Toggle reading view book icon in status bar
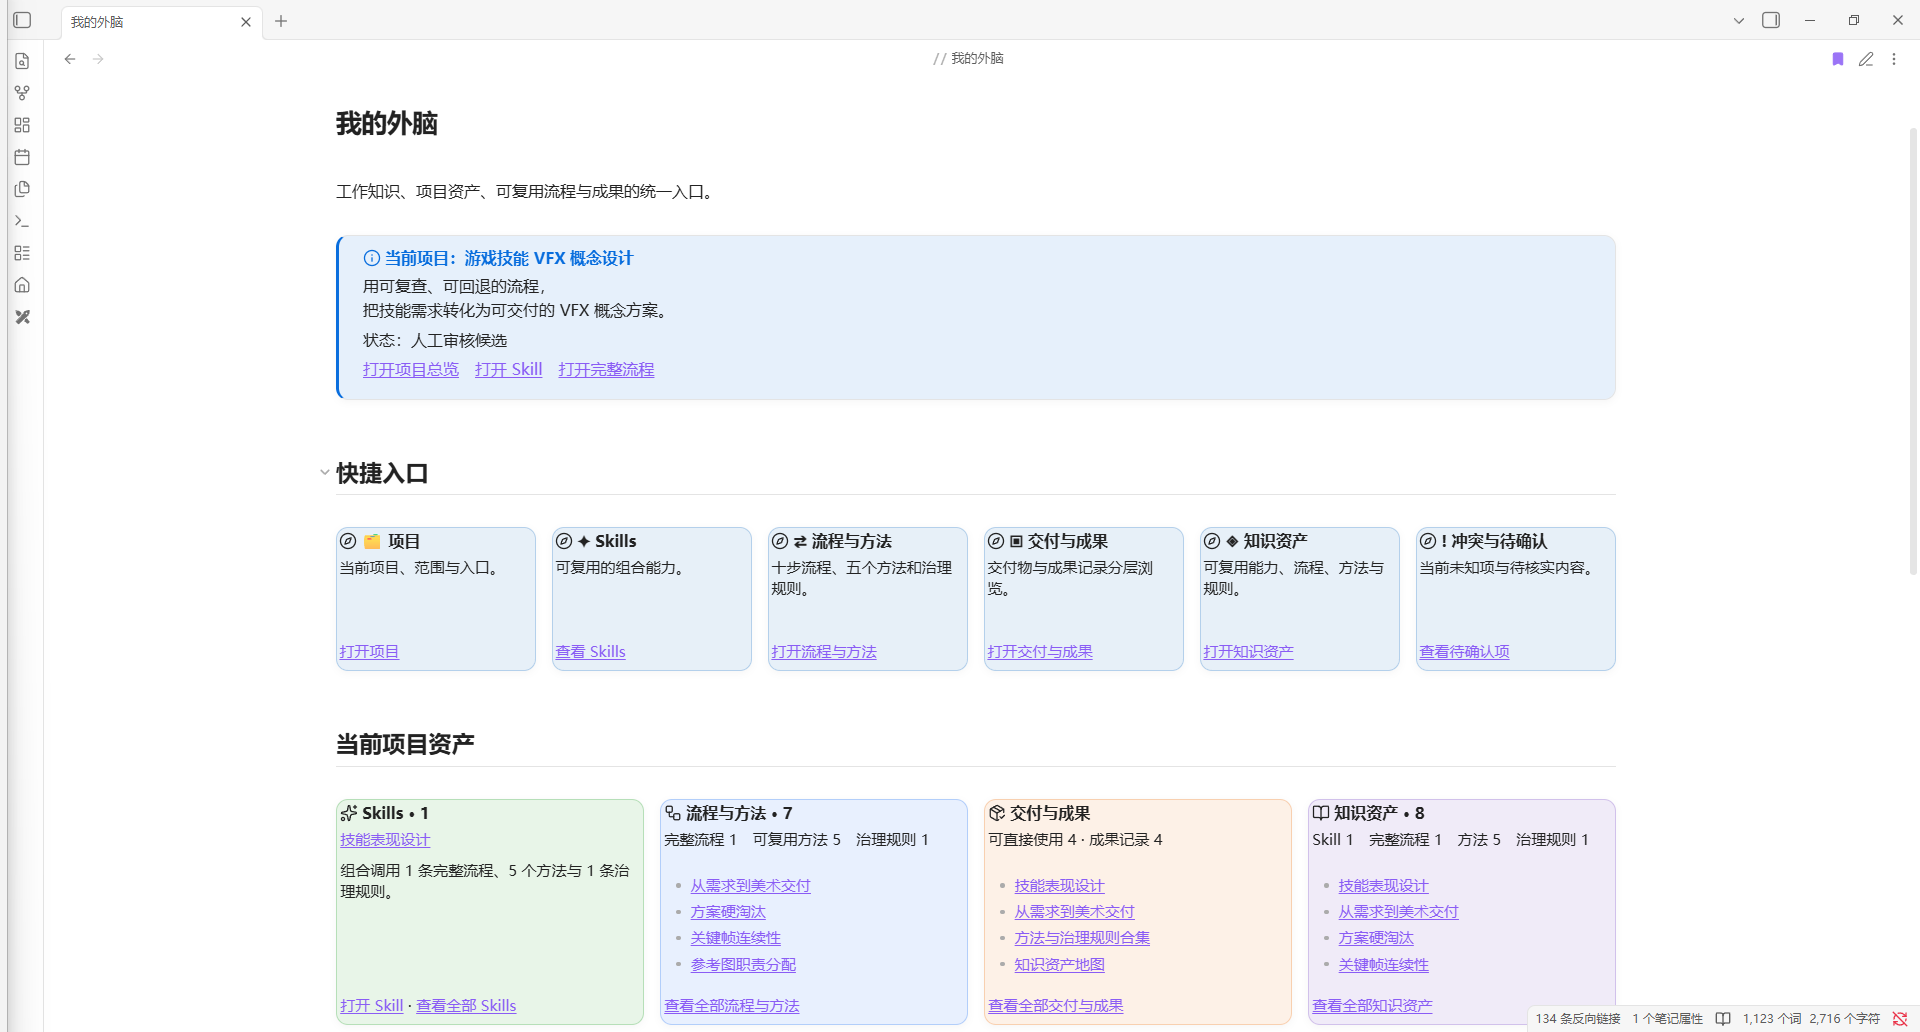Viewport: 1920px width, 1032px height. pyautogui.click(x=1723, y=1019)
